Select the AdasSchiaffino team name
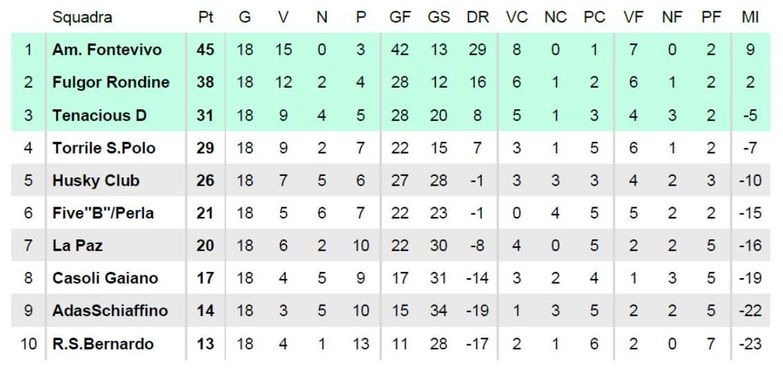Screen dimensions: 783x375 pyautogui.click(x=110, y=311)
